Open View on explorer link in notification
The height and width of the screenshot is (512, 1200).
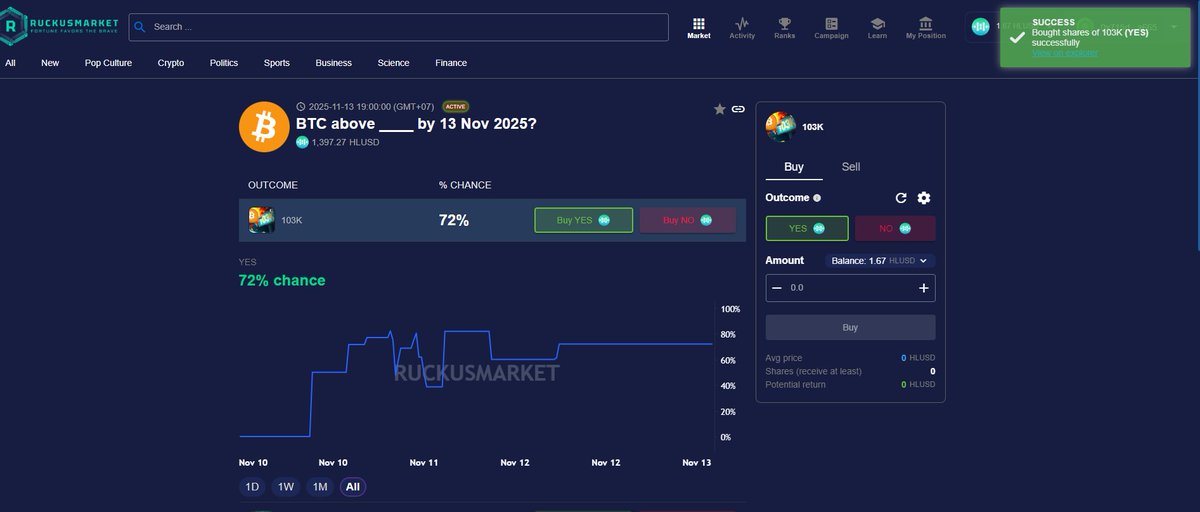click(x=1064, y=53)
